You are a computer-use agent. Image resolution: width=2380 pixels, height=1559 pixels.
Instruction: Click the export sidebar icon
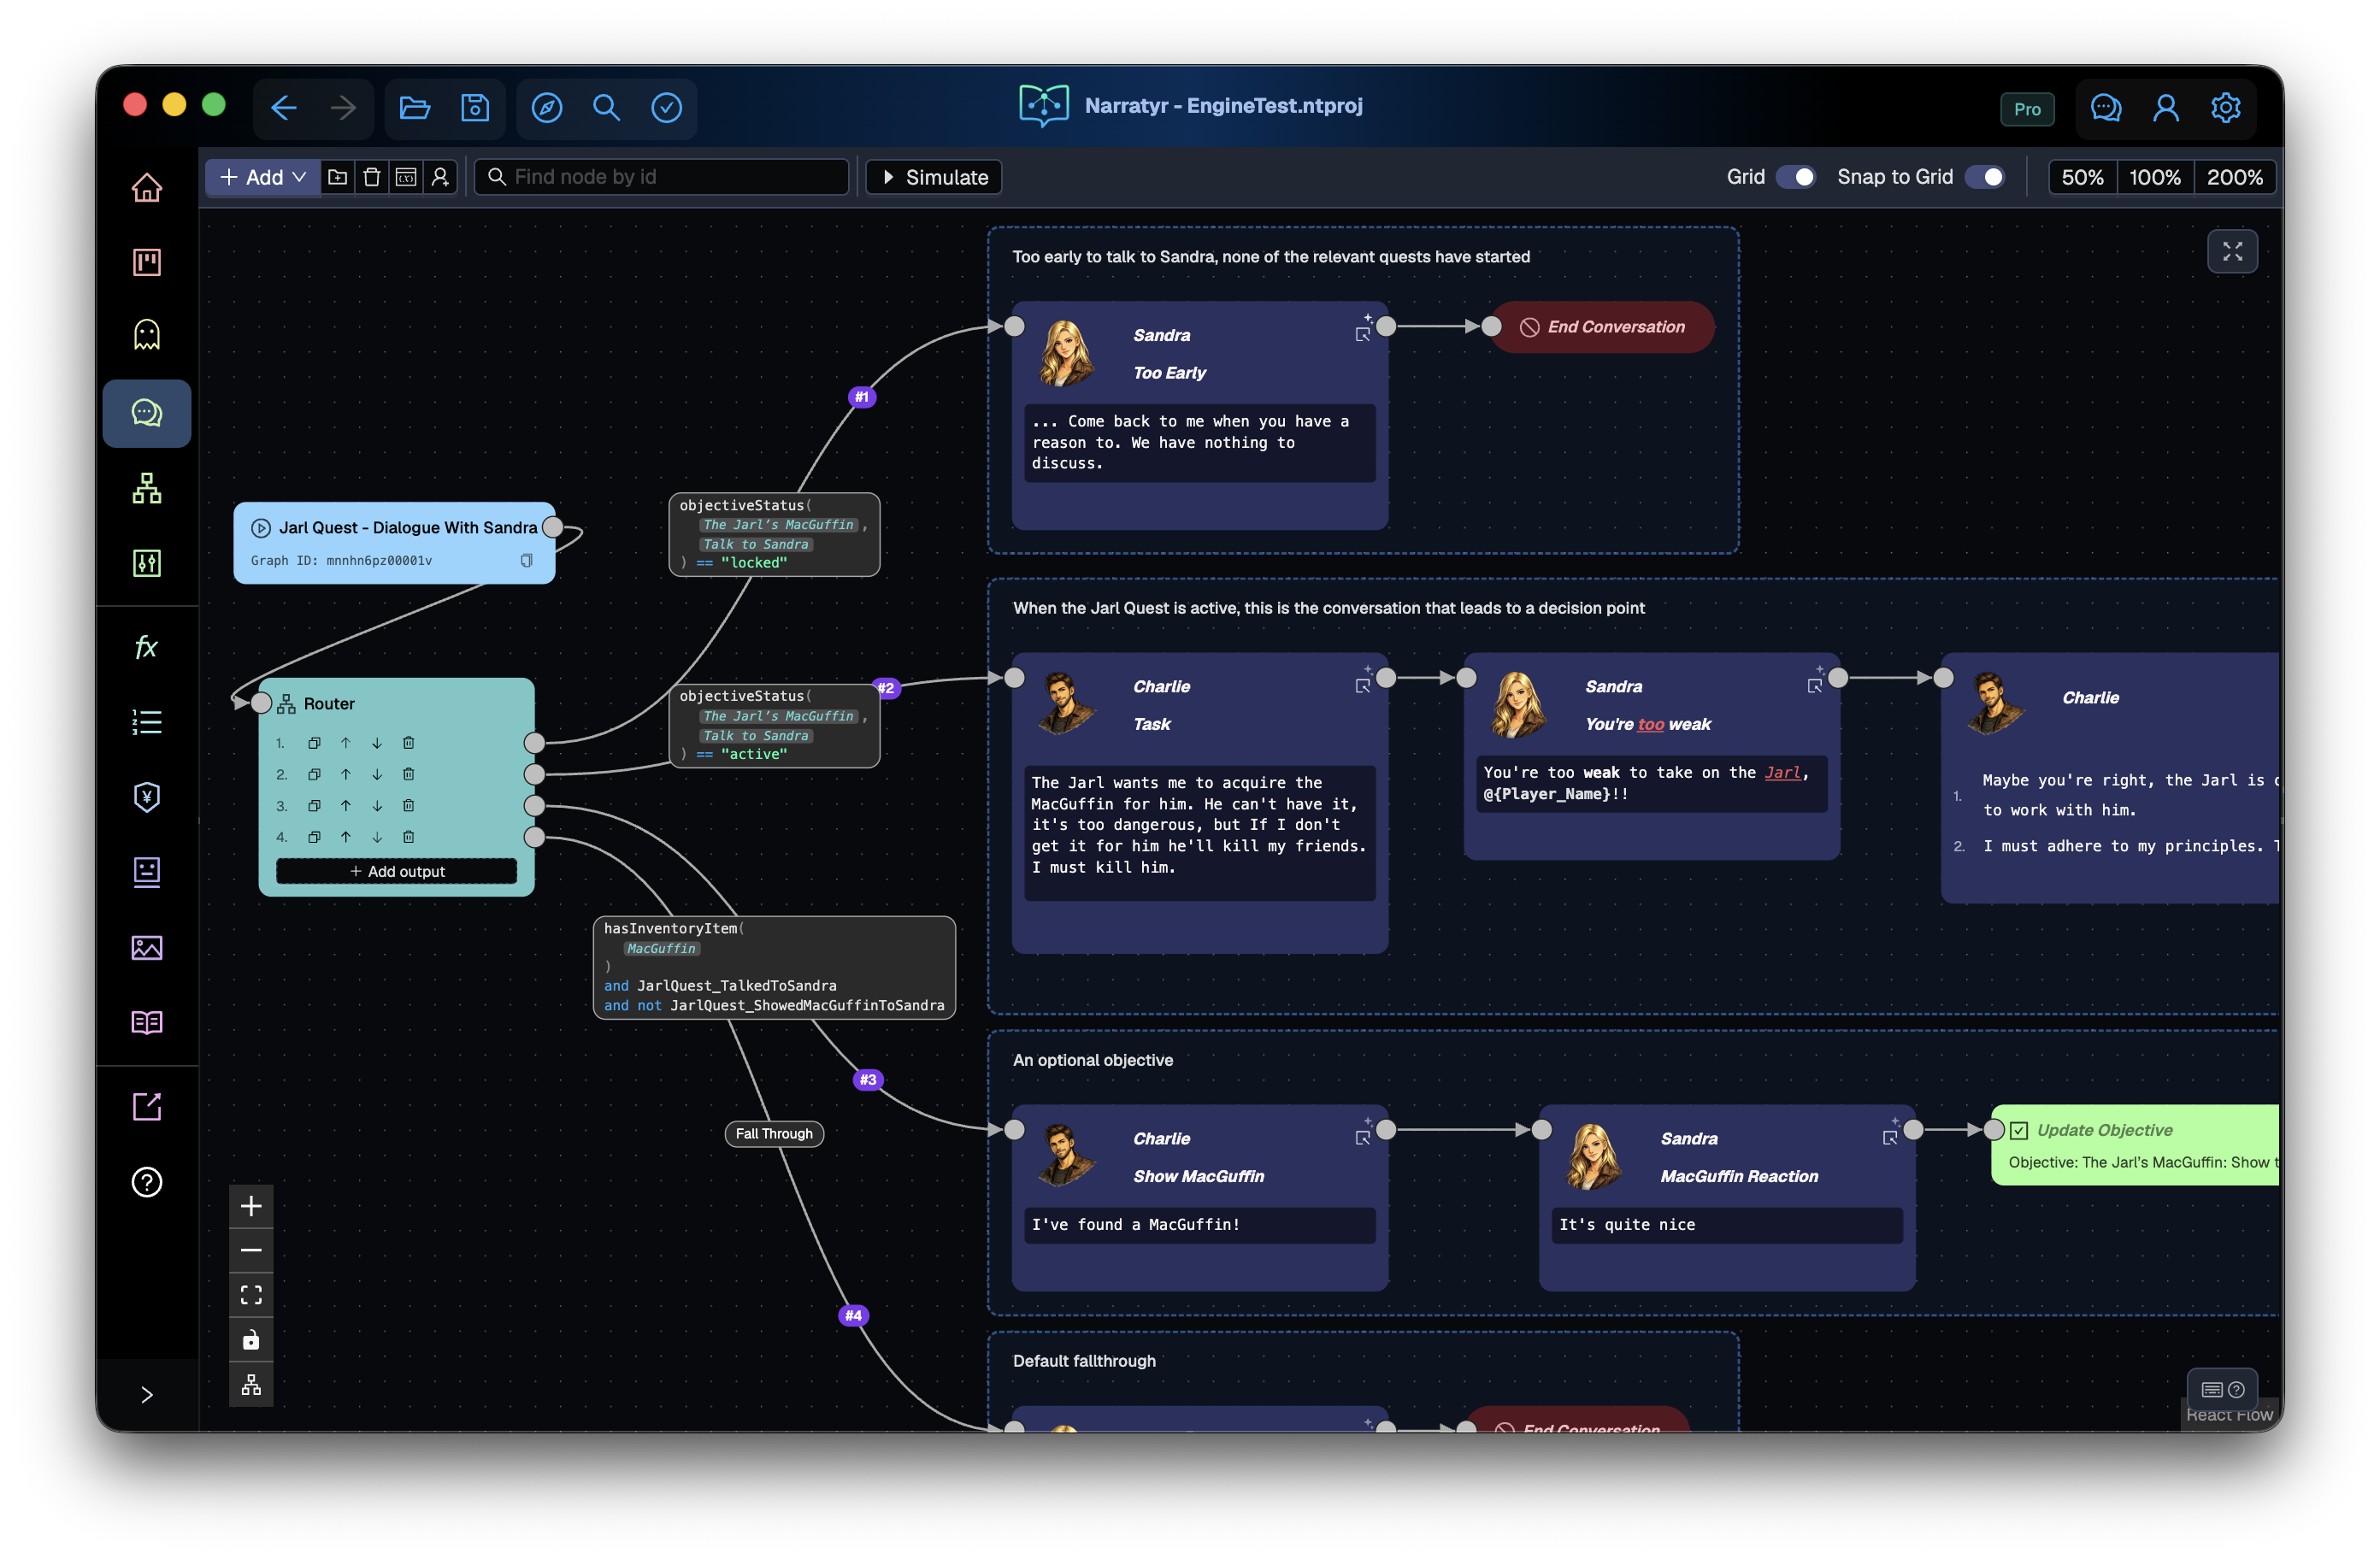pyautogui.click(x=147, y=1106)
